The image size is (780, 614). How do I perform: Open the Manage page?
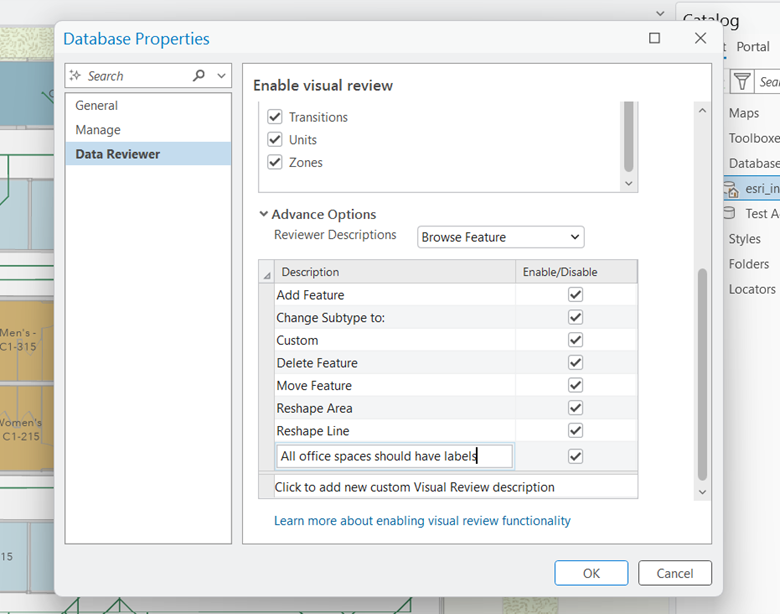[x=98, y=130]
